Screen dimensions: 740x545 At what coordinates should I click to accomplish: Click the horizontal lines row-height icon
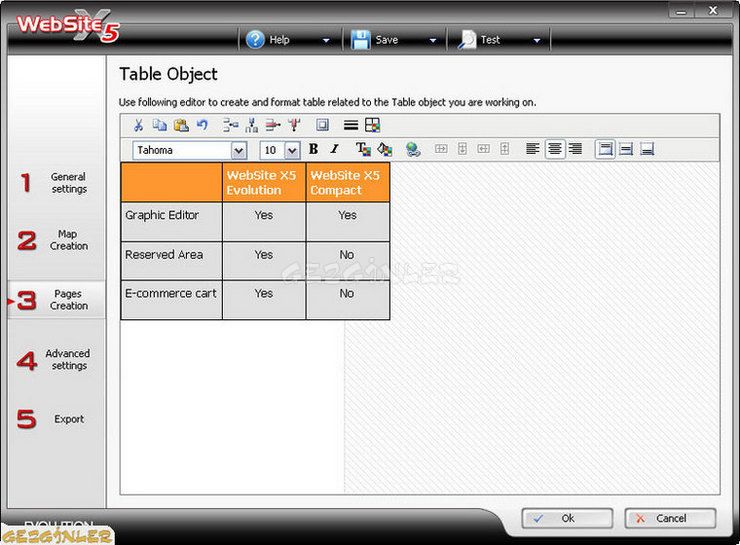pos(351,125)
